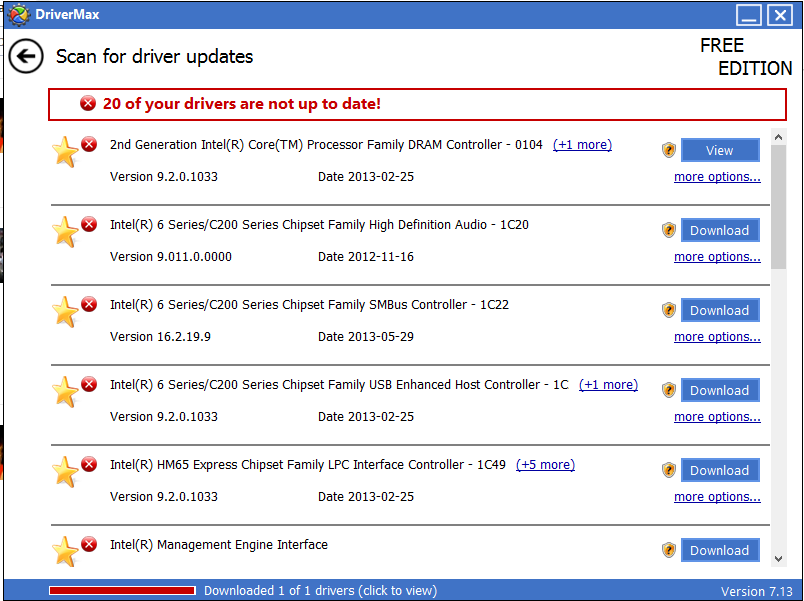Image resolution: width=804 pixels, height=601 pixels.
Task: Click scrollbar down arrow
Action: (778, 559)
